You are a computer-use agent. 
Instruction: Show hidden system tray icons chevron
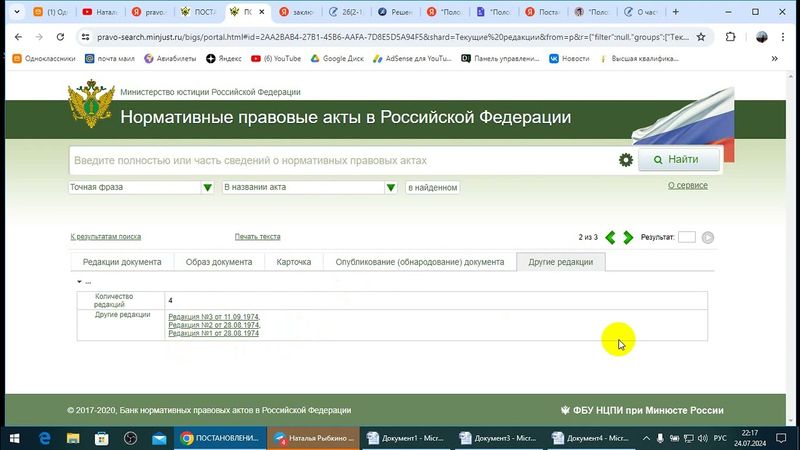[x=646, y=438]
